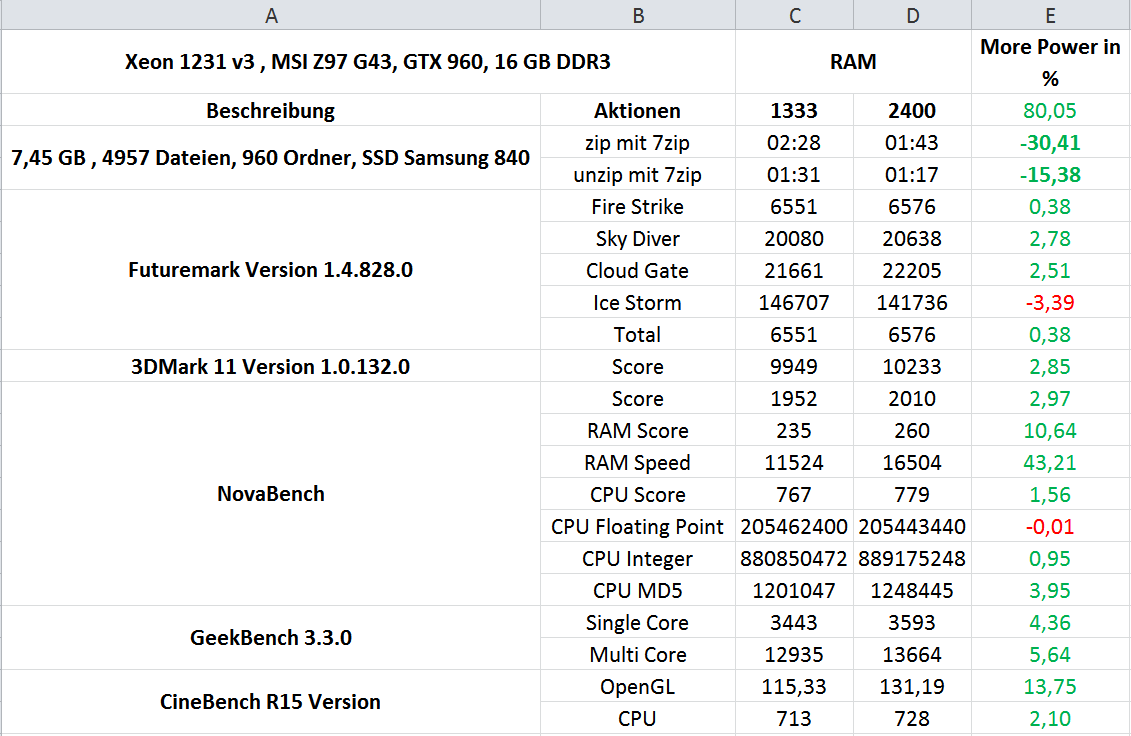Select the Fire Strike cell
The height and width of the screenshot is (736, 1131).
(638, 206)
